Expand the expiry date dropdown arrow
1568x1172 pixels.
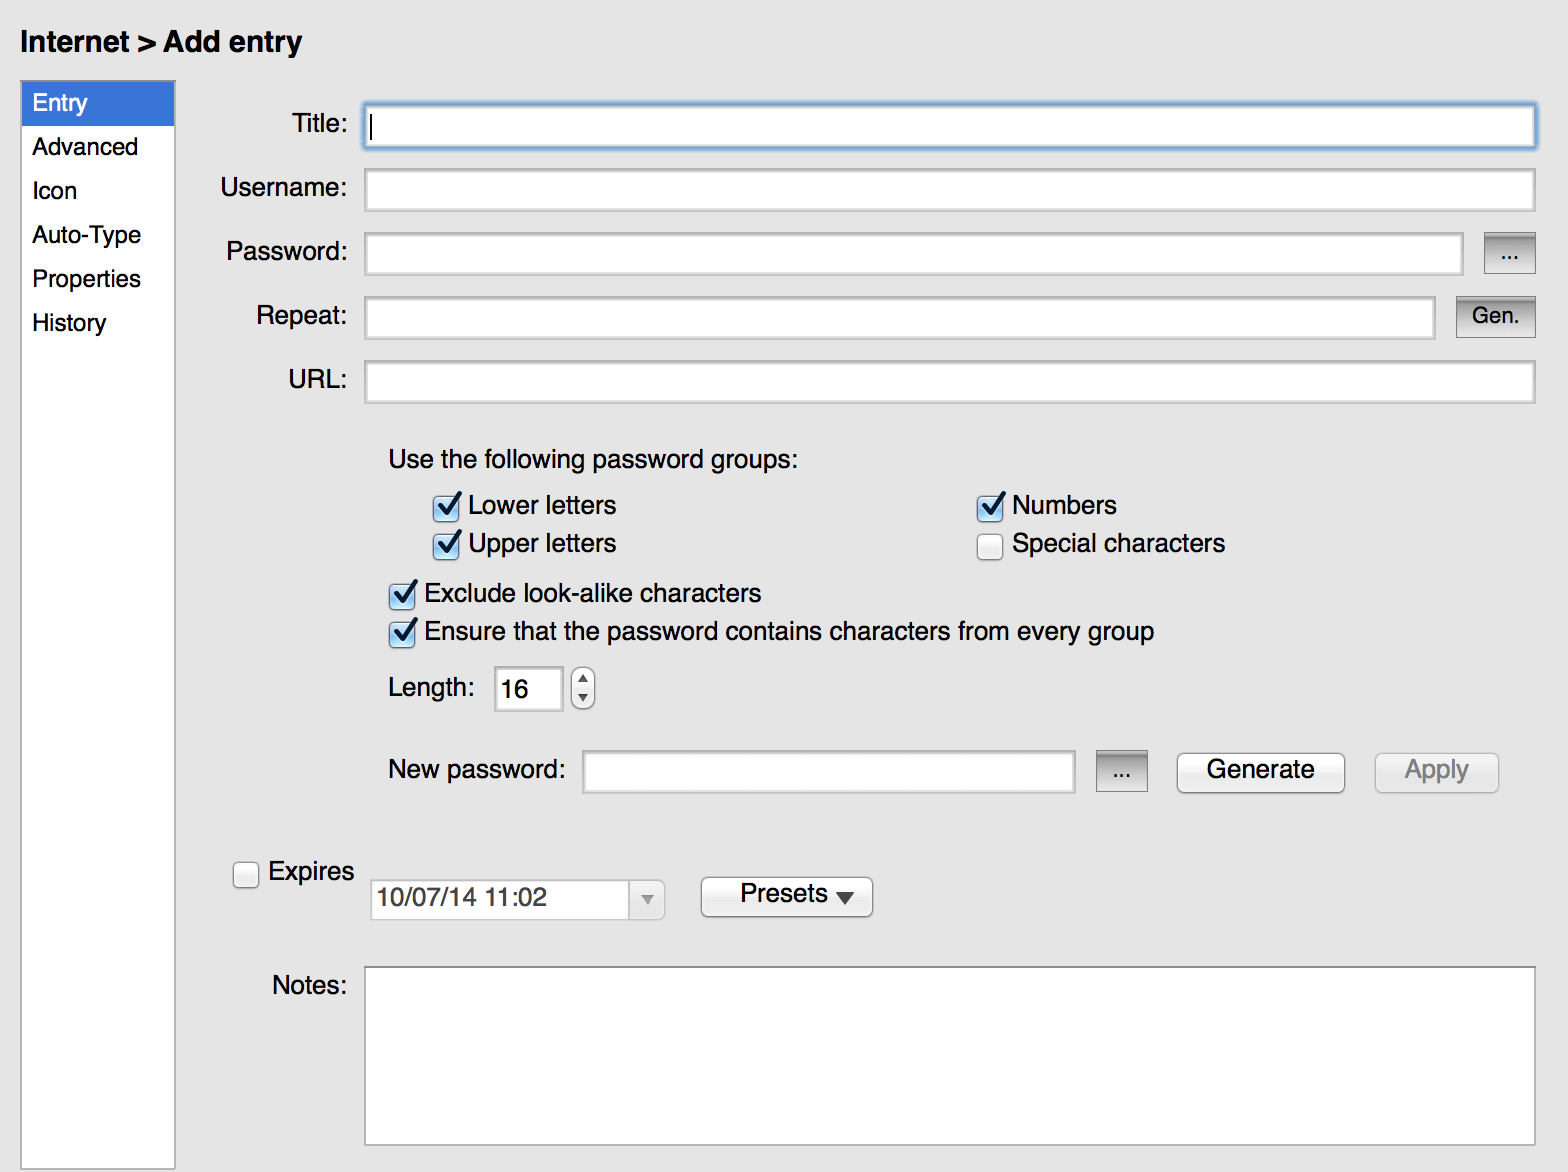pos(647,899)
